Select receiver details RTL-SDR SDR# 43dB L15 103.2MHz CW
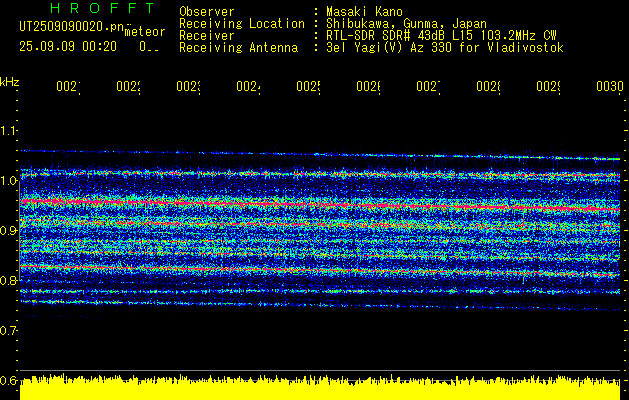Screen dimensions: 629x400 (x=441, y=36)
